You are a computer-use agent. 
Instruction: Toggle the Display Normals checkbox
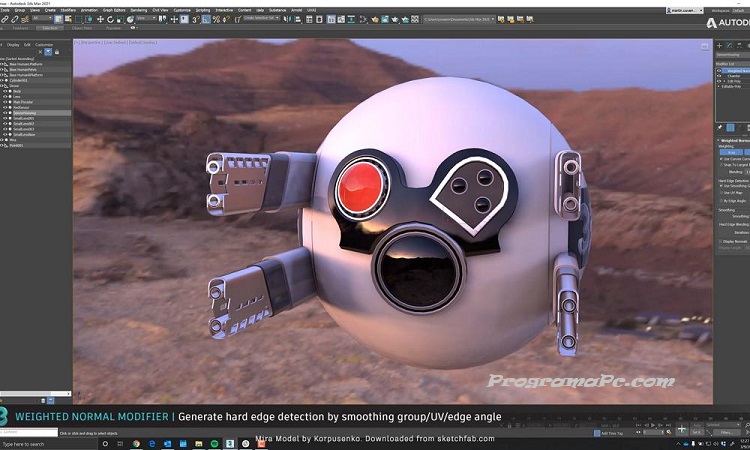(722, 241)
